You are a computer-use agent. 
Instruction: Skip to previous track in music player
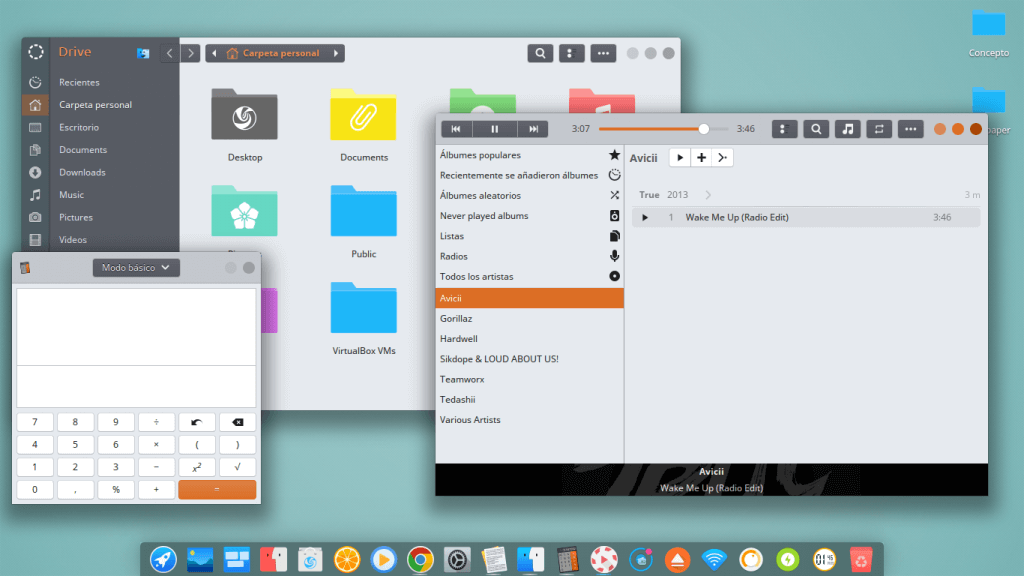455,129
